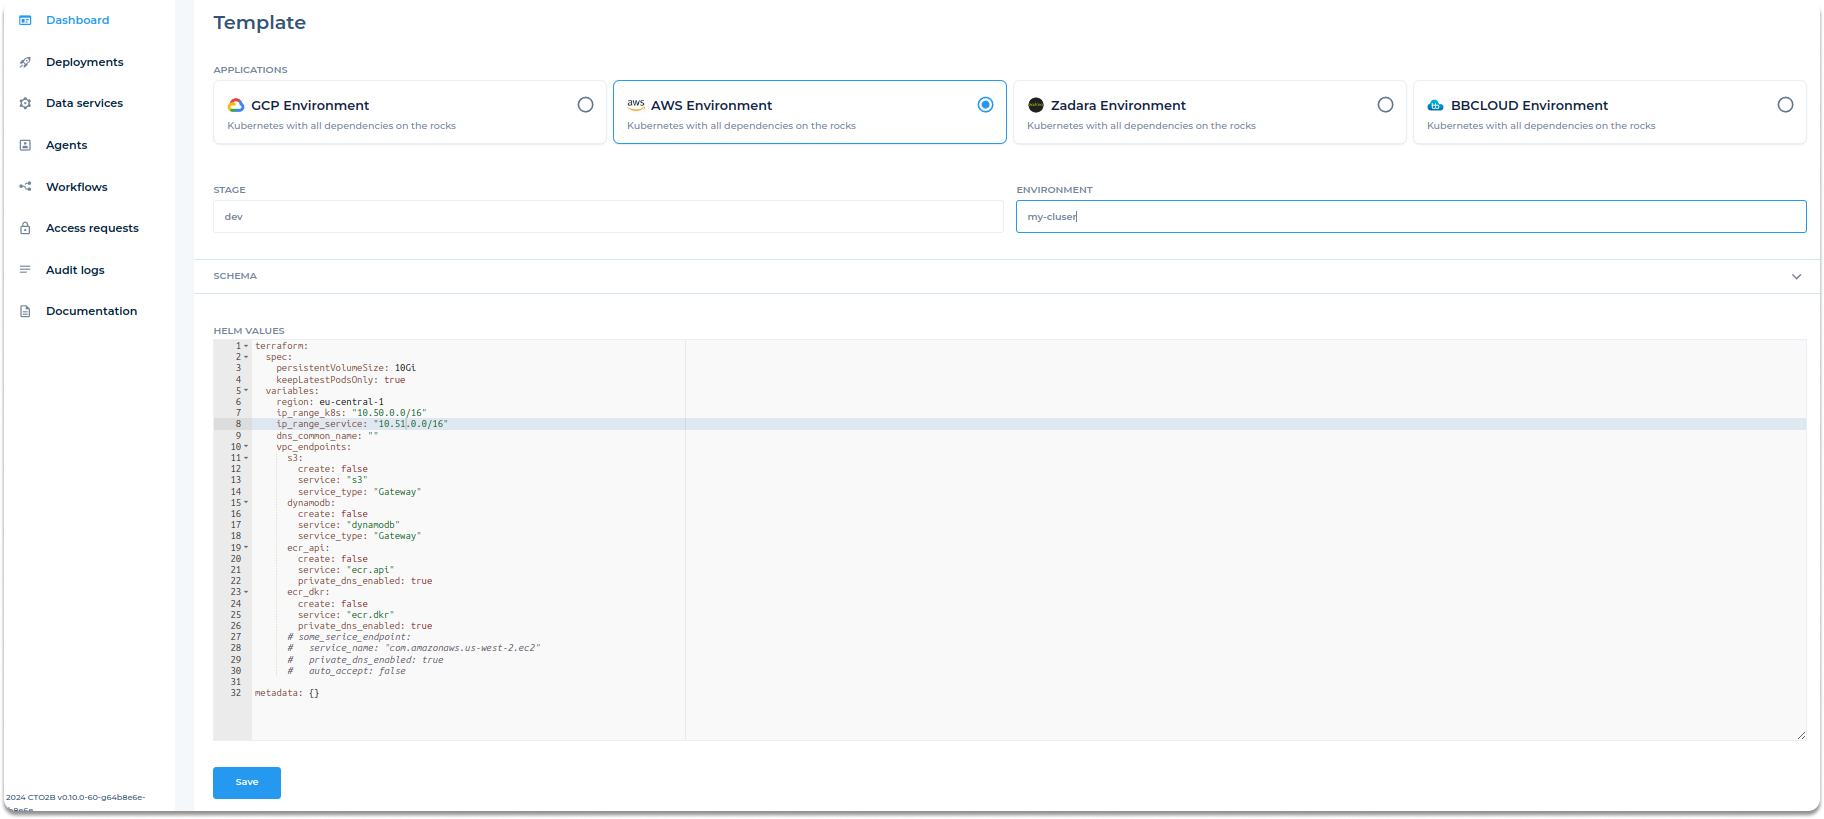This screenshot has height=819, width=1824.
Task: Open Audit logs page
Action: [75, 270]
